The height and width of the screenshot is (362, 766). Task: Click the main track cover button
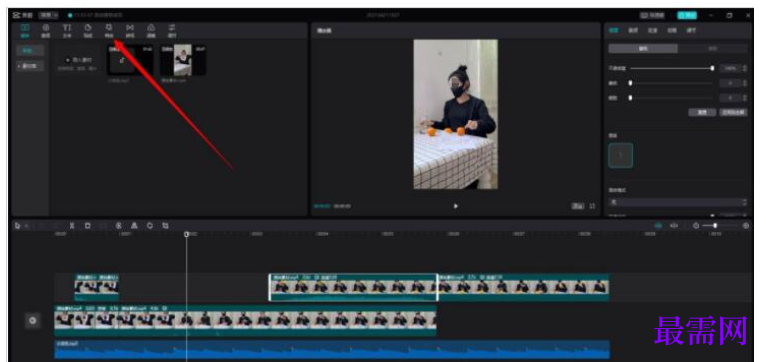(x=33, y=321)
